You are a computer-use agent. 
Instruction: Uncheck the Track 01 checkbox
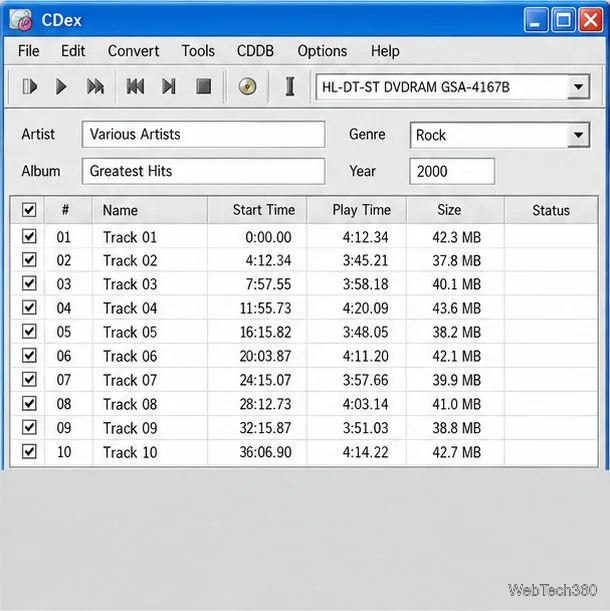pyautogui.click(x=29, y=236)
